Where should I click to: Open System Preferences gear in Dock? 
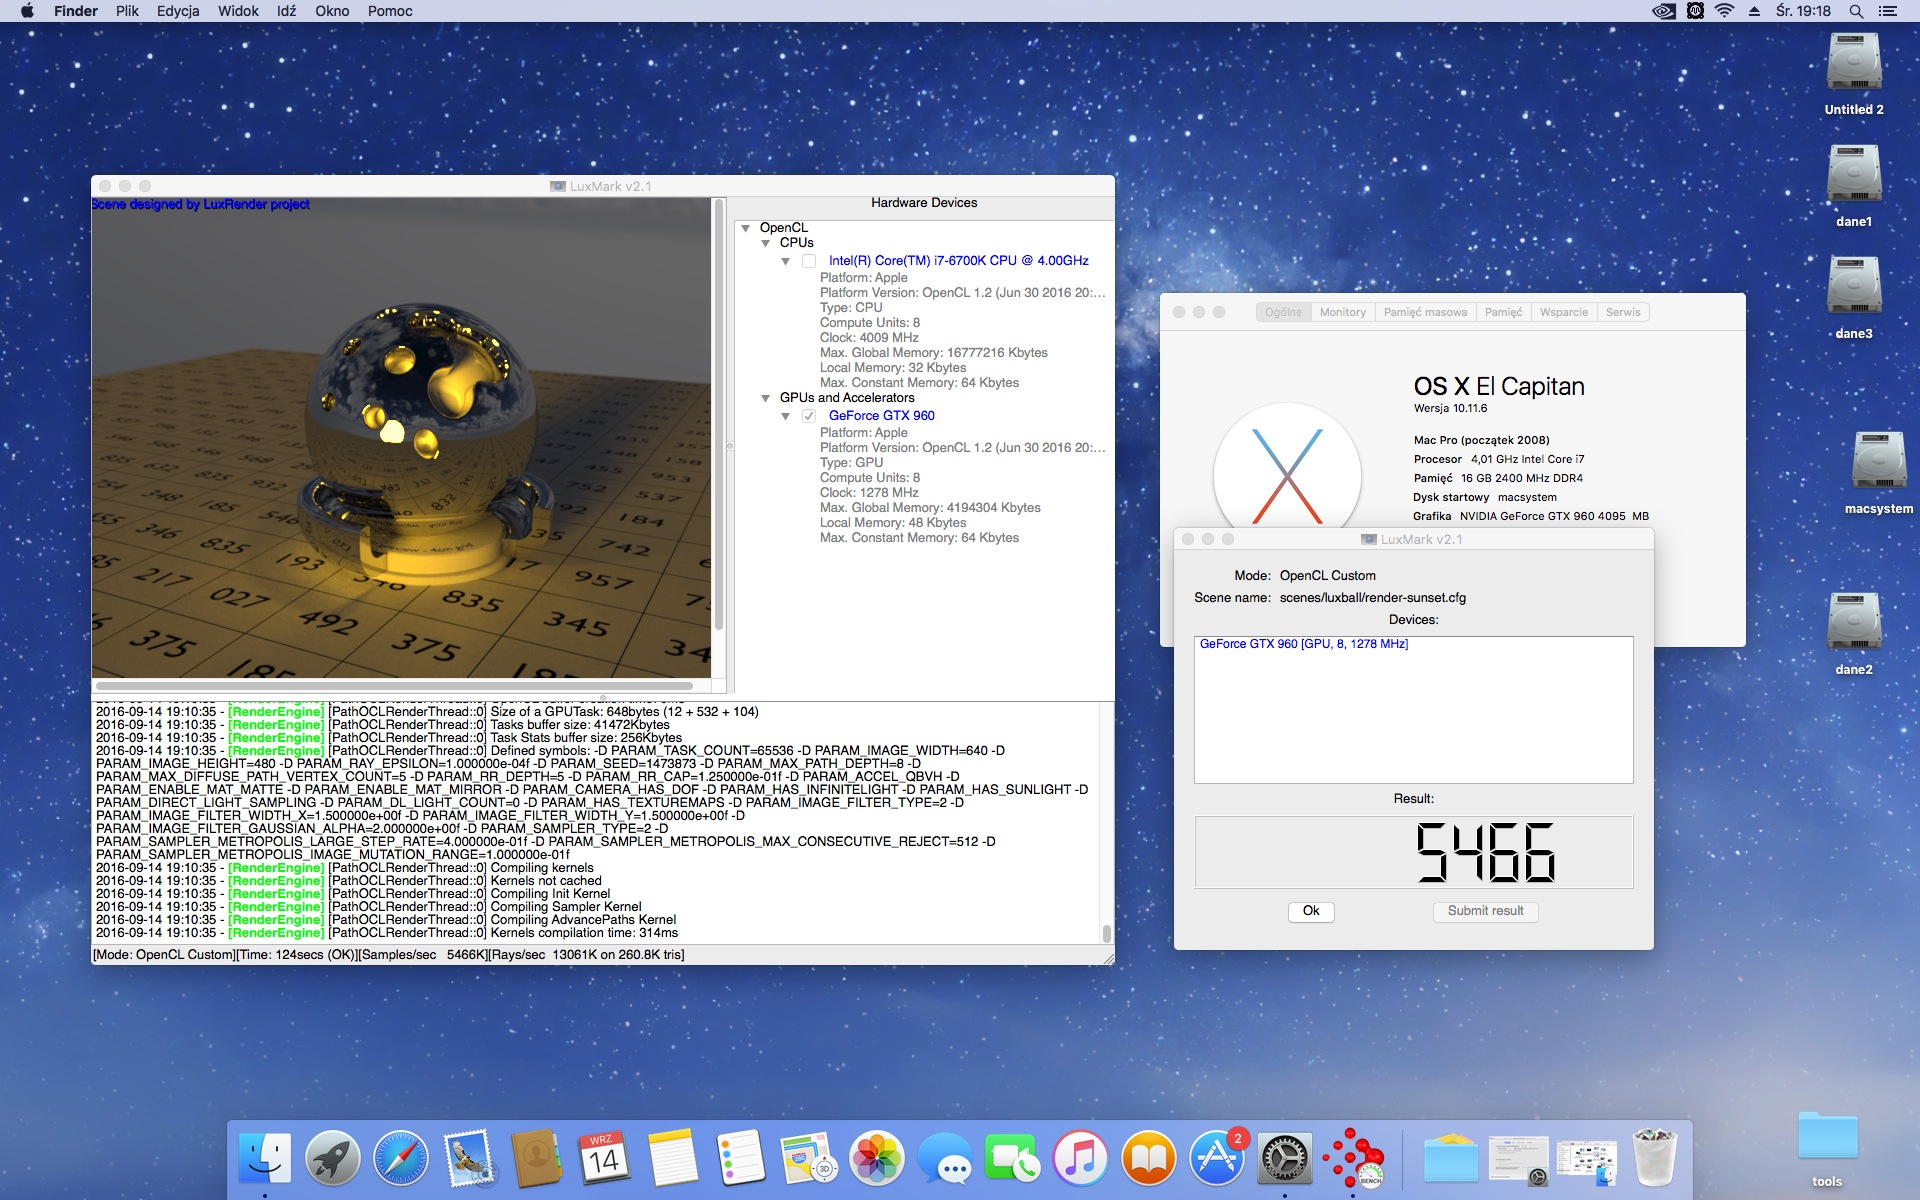pyautogui.click(x=1284, y=1158)
